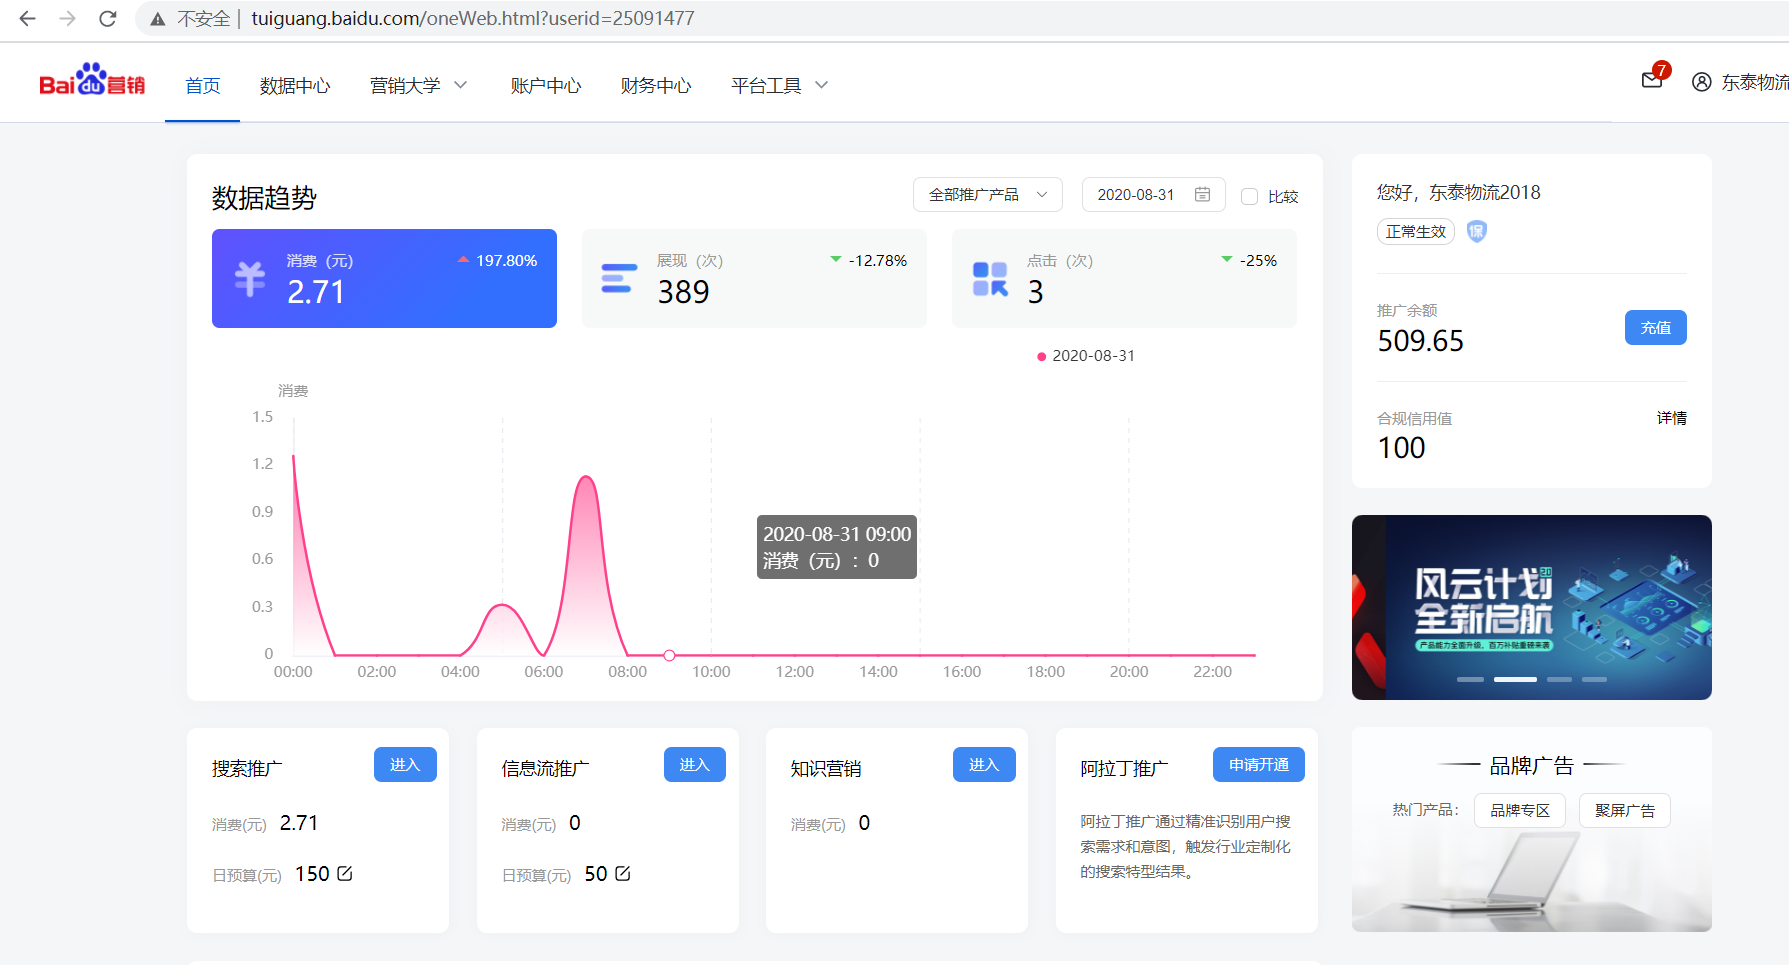Enter 知识营销 with 进入 button
Screen dimensions: 1789x965
[x=984, y=764]
